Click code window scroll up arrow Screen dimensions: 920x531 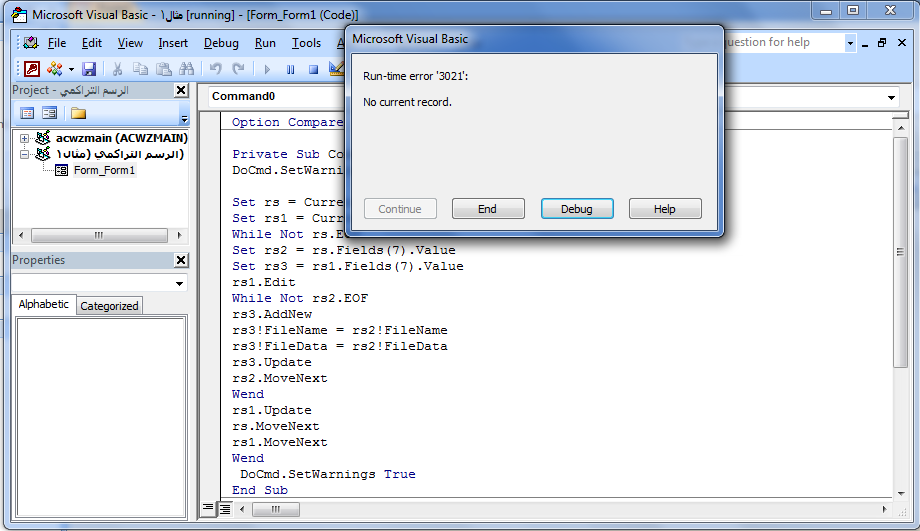click(900, 127)
